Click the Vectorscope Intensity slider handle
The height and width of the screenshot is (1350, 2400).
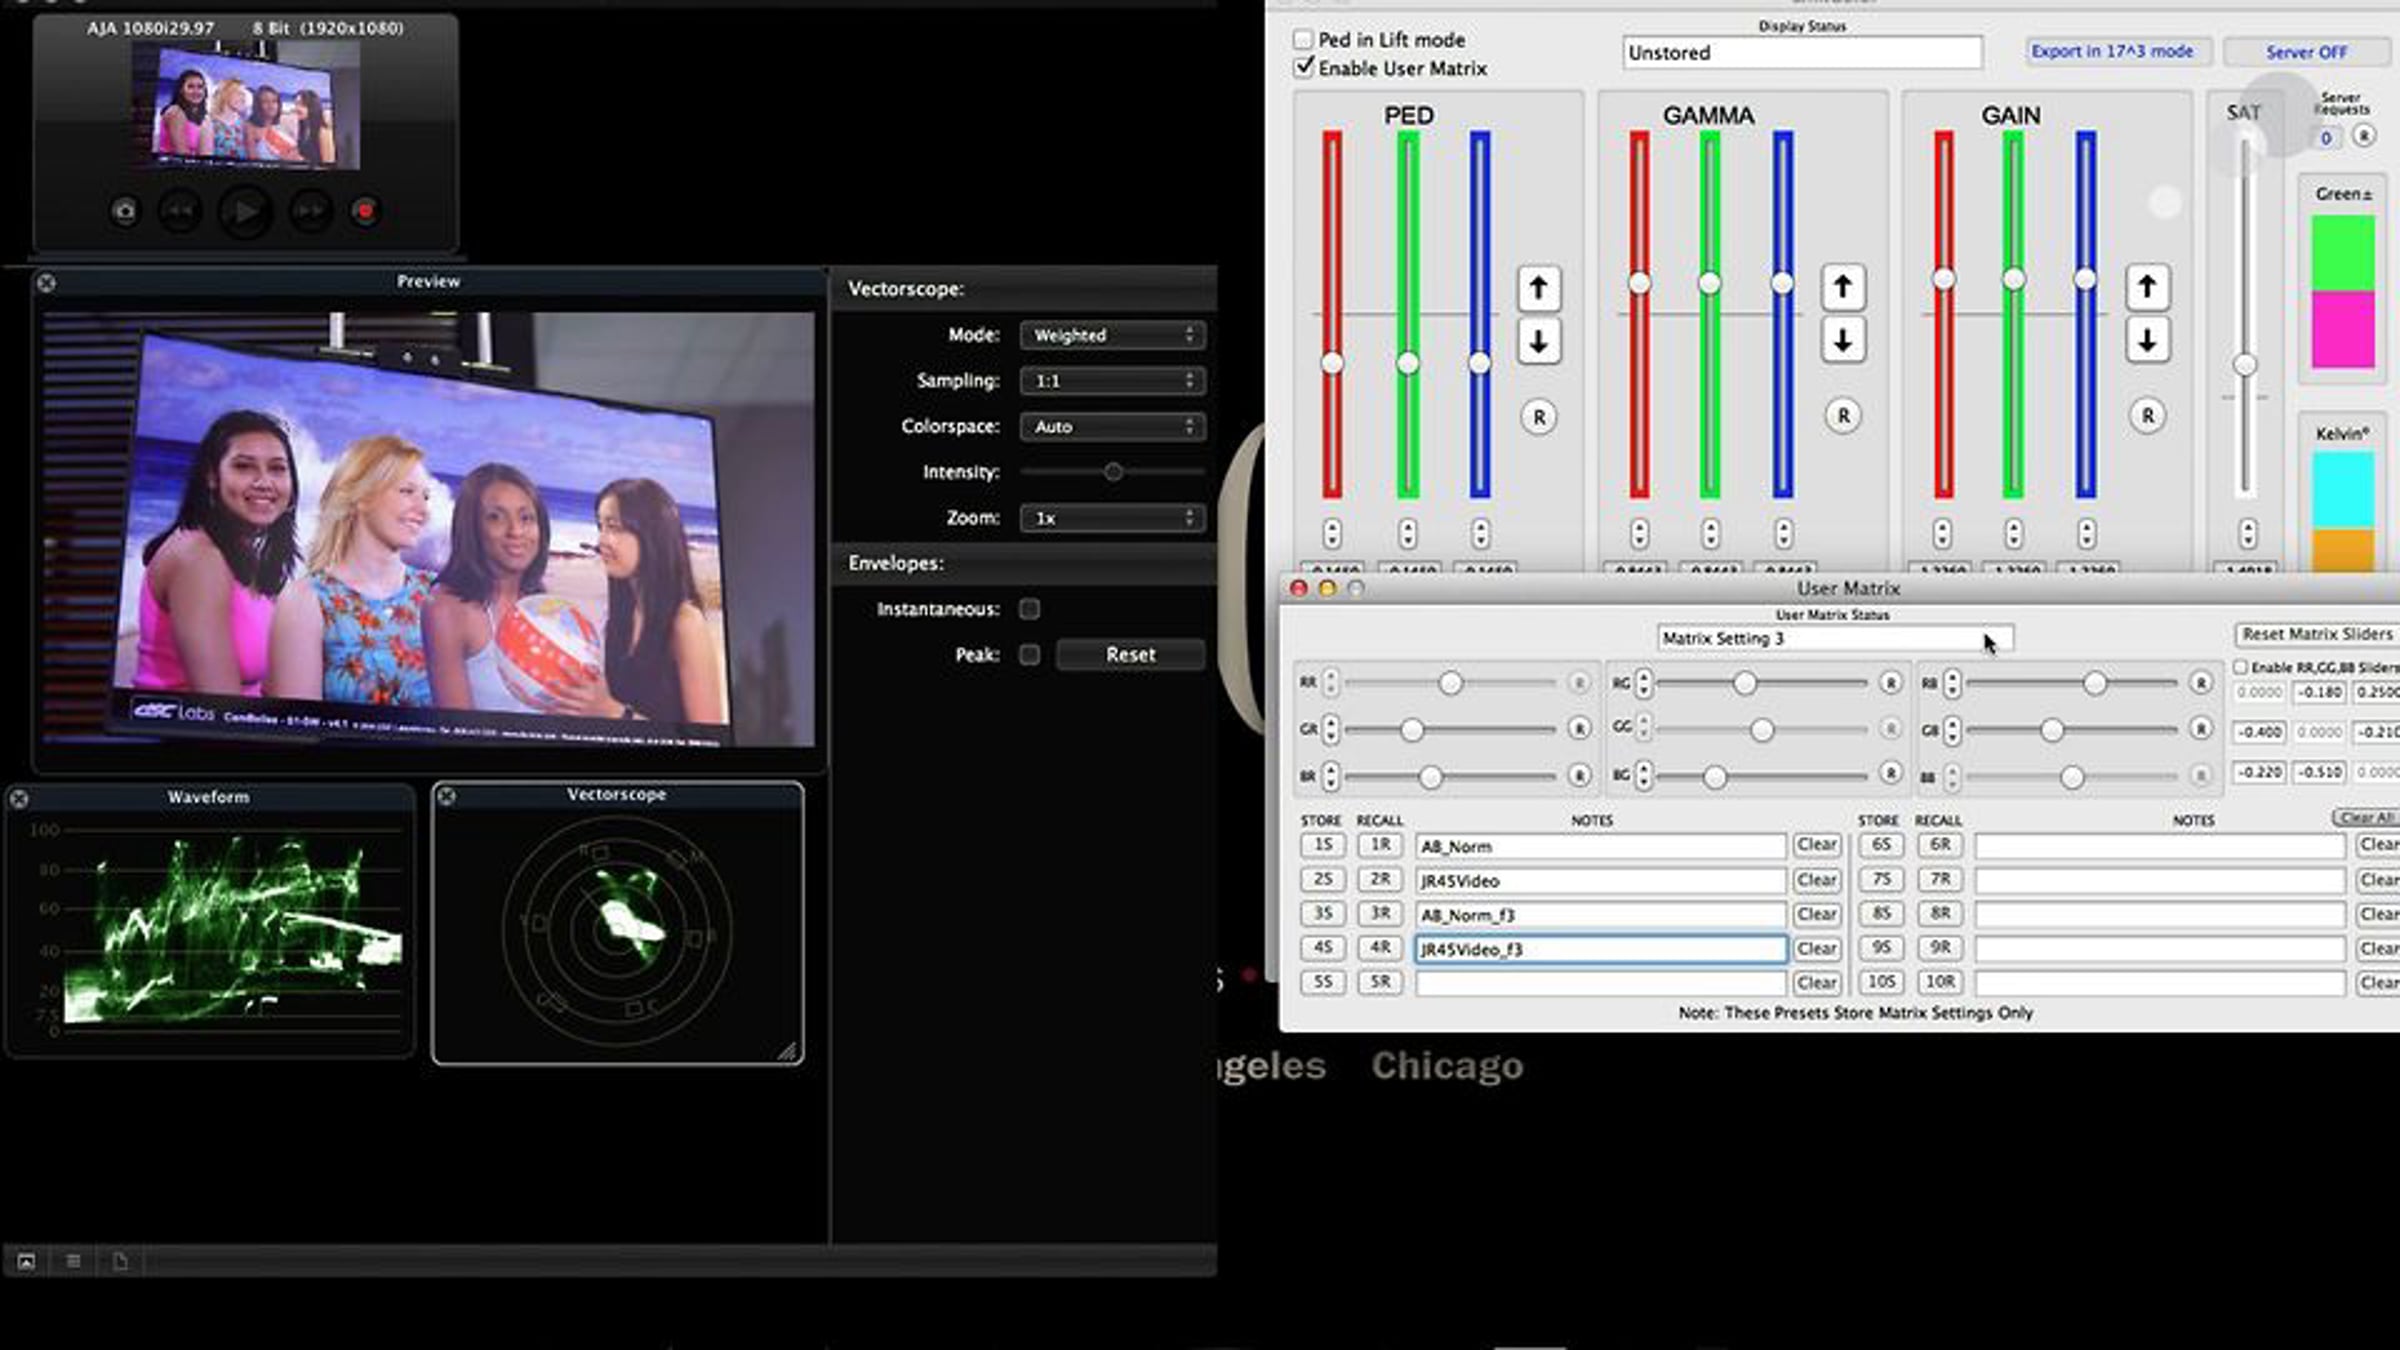point(1113,472)
